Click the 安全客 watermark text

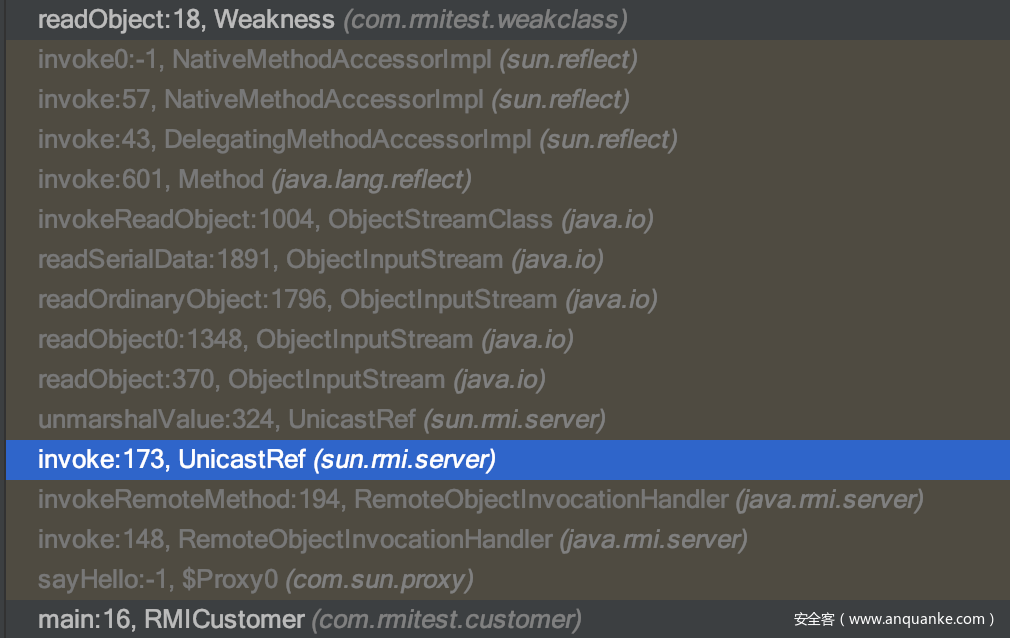pos(814,619)
